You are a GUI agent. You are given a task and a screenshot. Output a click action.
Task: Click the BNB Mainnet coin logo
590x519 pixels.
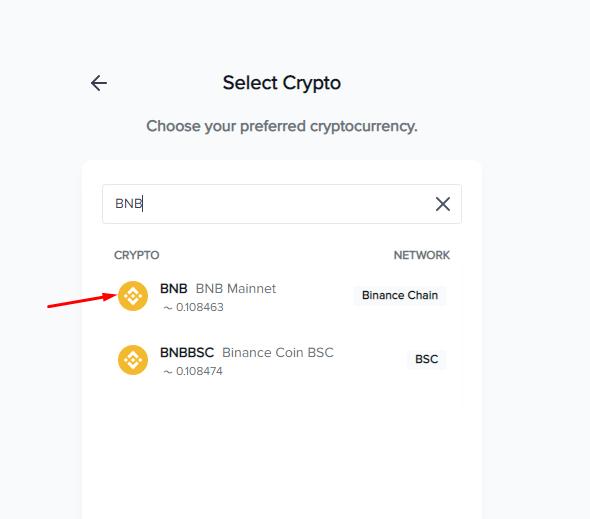click(133, 296)
